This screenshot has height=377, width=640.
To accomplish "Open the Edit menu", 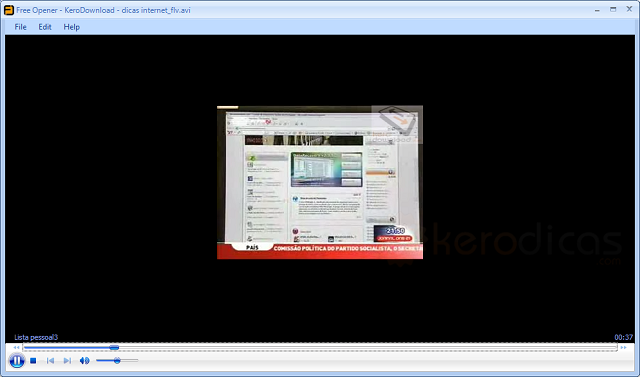I will click(45, 27).
